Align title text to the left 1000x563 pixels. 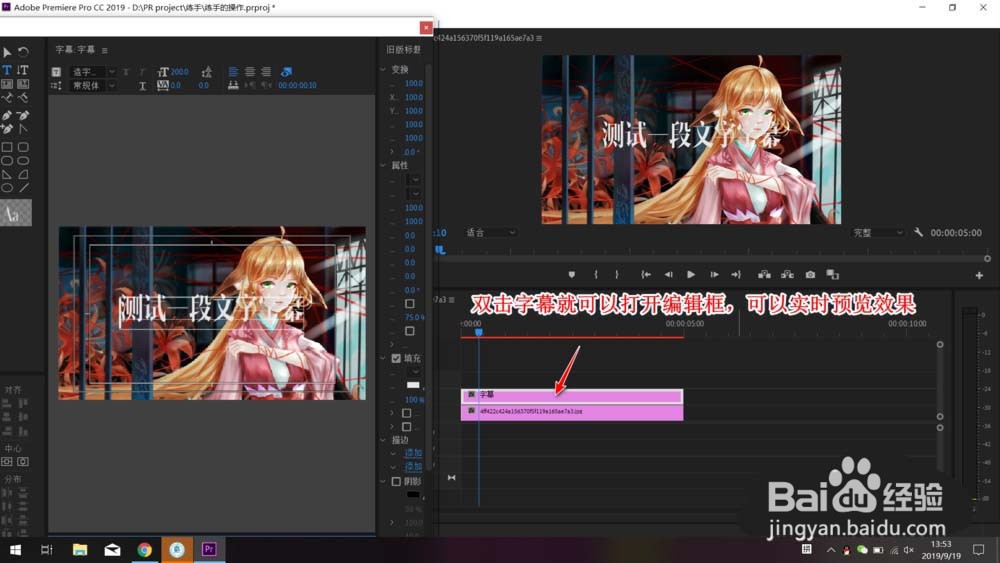click(233, 72)
